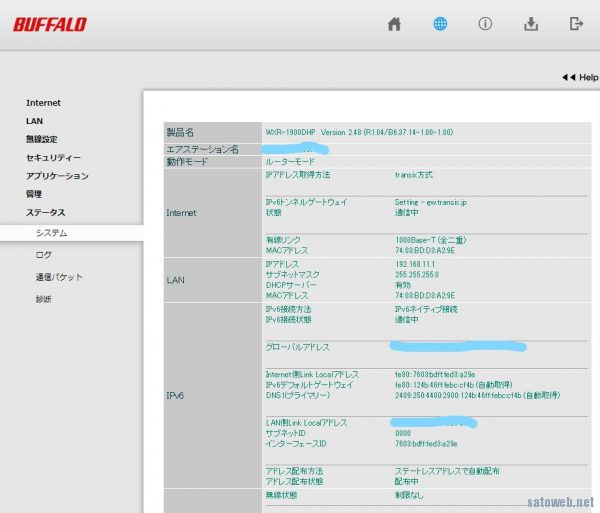Image resolution: width=600 pixels, height=513 pixels.
Task: Click the double-arrow icon beside Help
Action: 567,77
